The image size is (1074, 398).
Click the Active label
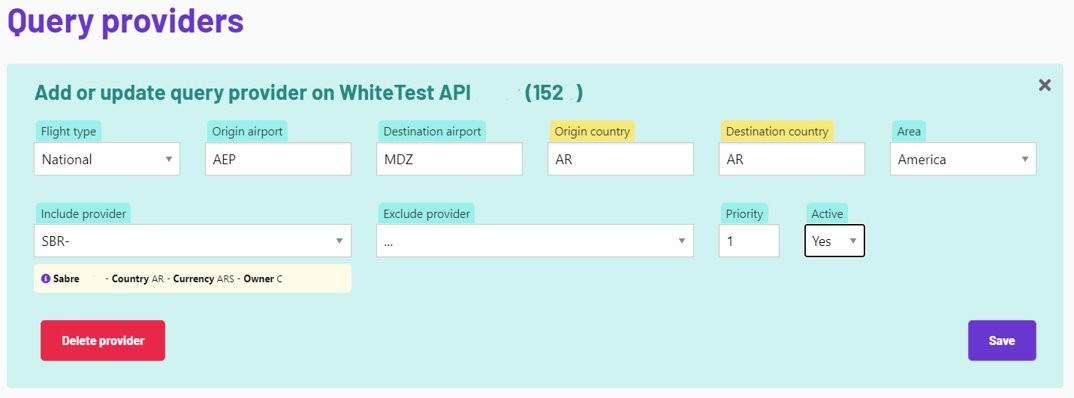[827, 214]
